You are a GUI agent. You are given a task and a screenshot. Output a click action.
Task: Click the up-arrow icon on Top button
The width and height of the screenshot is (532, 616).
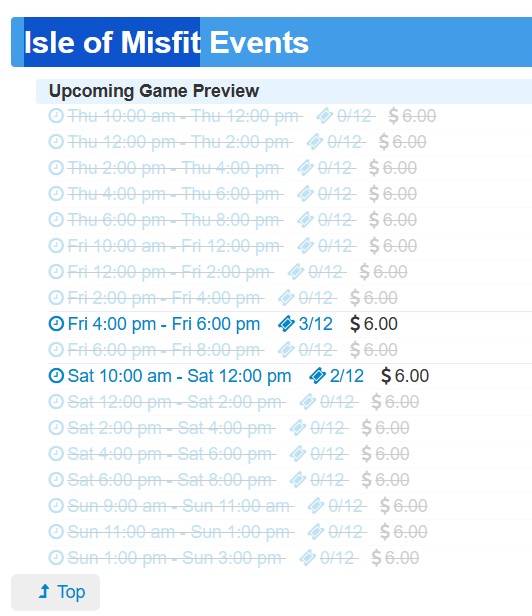click(x=44, y=591)
